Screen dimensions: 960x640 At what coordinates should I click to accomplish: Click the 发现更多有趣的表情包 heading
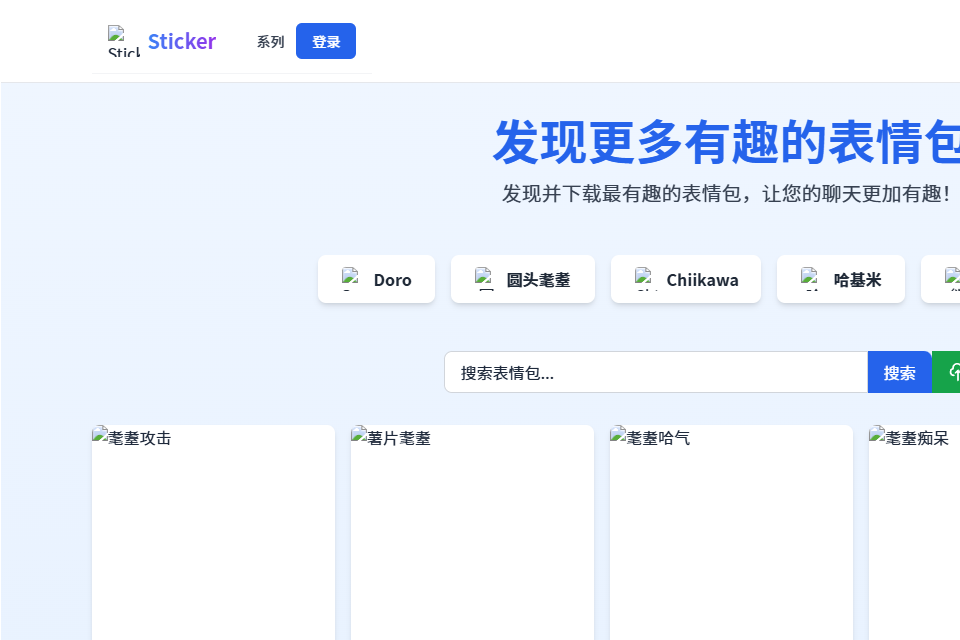(x=726, y=142)
